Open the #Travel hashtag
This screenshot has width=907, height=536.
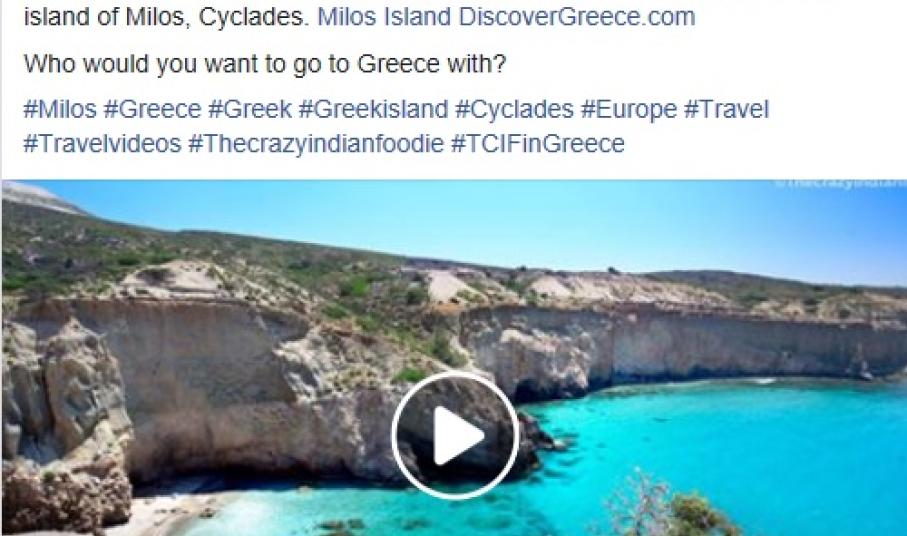[727, 109]
